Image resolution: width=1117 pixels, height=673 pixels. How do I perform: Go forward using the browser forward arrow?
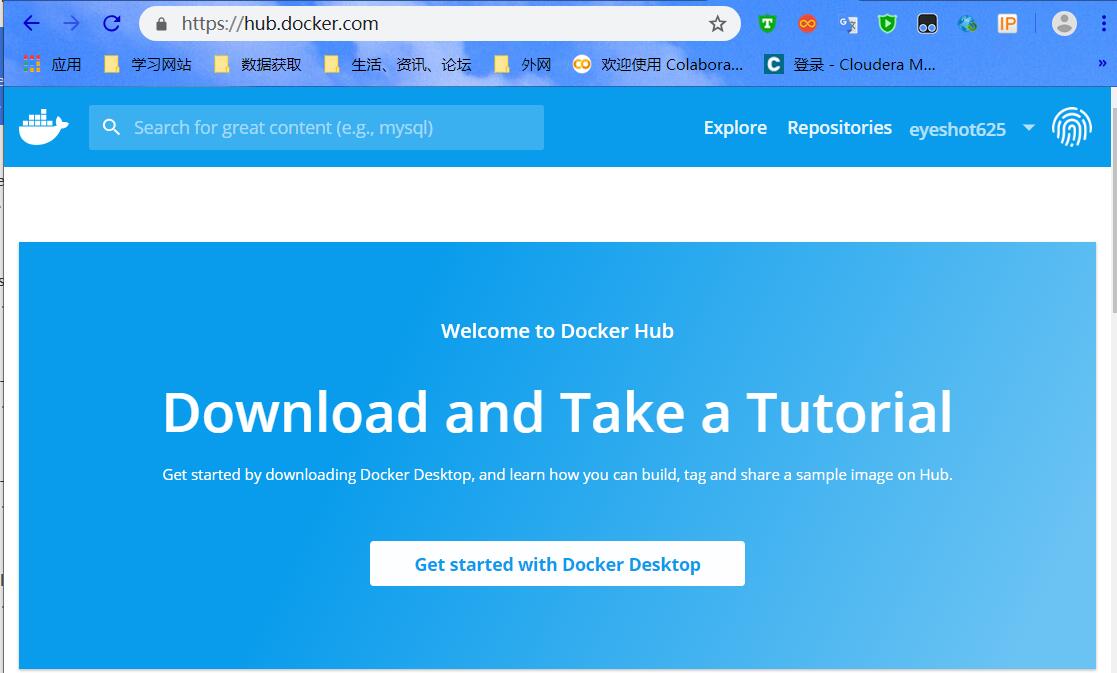[x=71, y=24]
